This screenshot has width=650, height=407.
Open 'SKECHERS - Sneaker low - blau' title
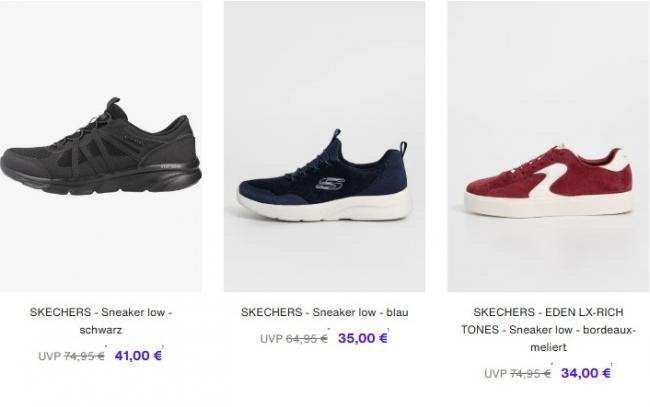coord(325,312)
